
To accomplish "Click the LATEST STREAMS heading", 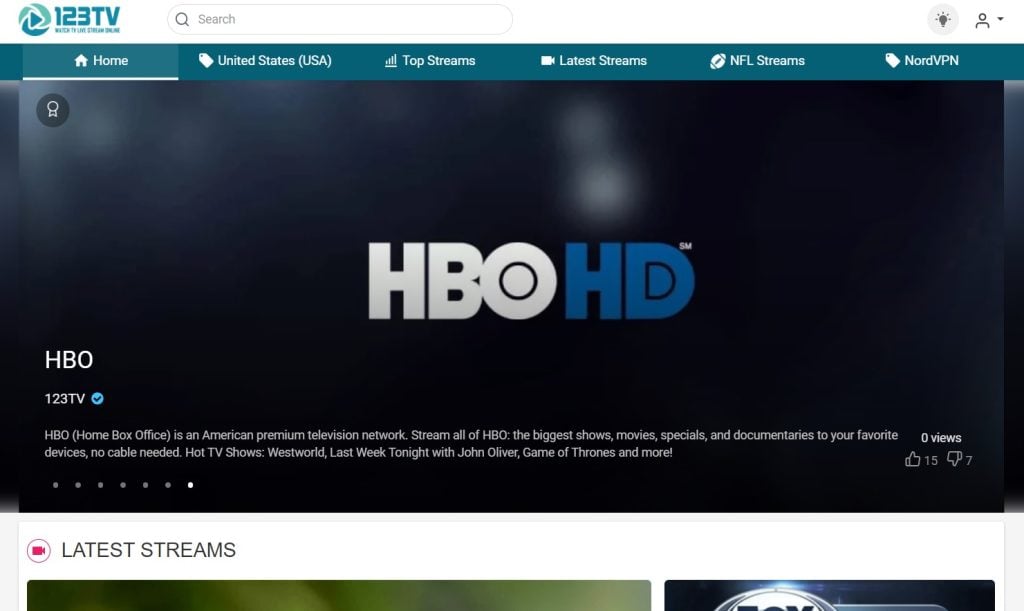I will [x=148, y=550].
